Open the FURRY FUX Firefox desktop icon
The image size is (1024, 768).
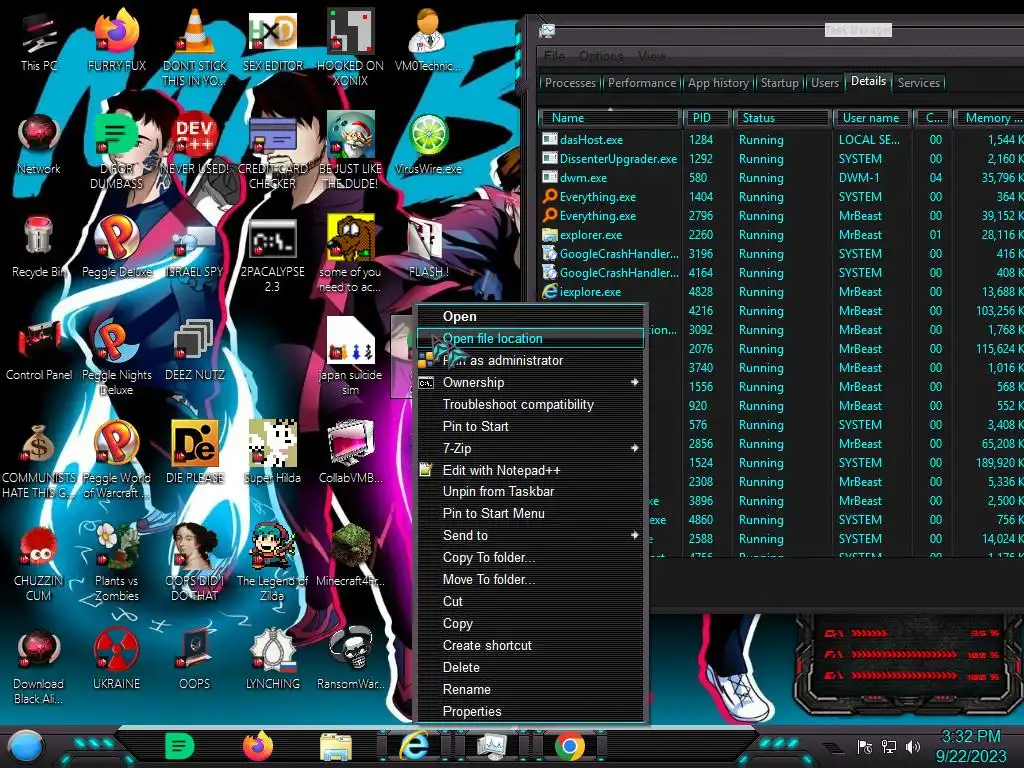(x=116, y=40)
